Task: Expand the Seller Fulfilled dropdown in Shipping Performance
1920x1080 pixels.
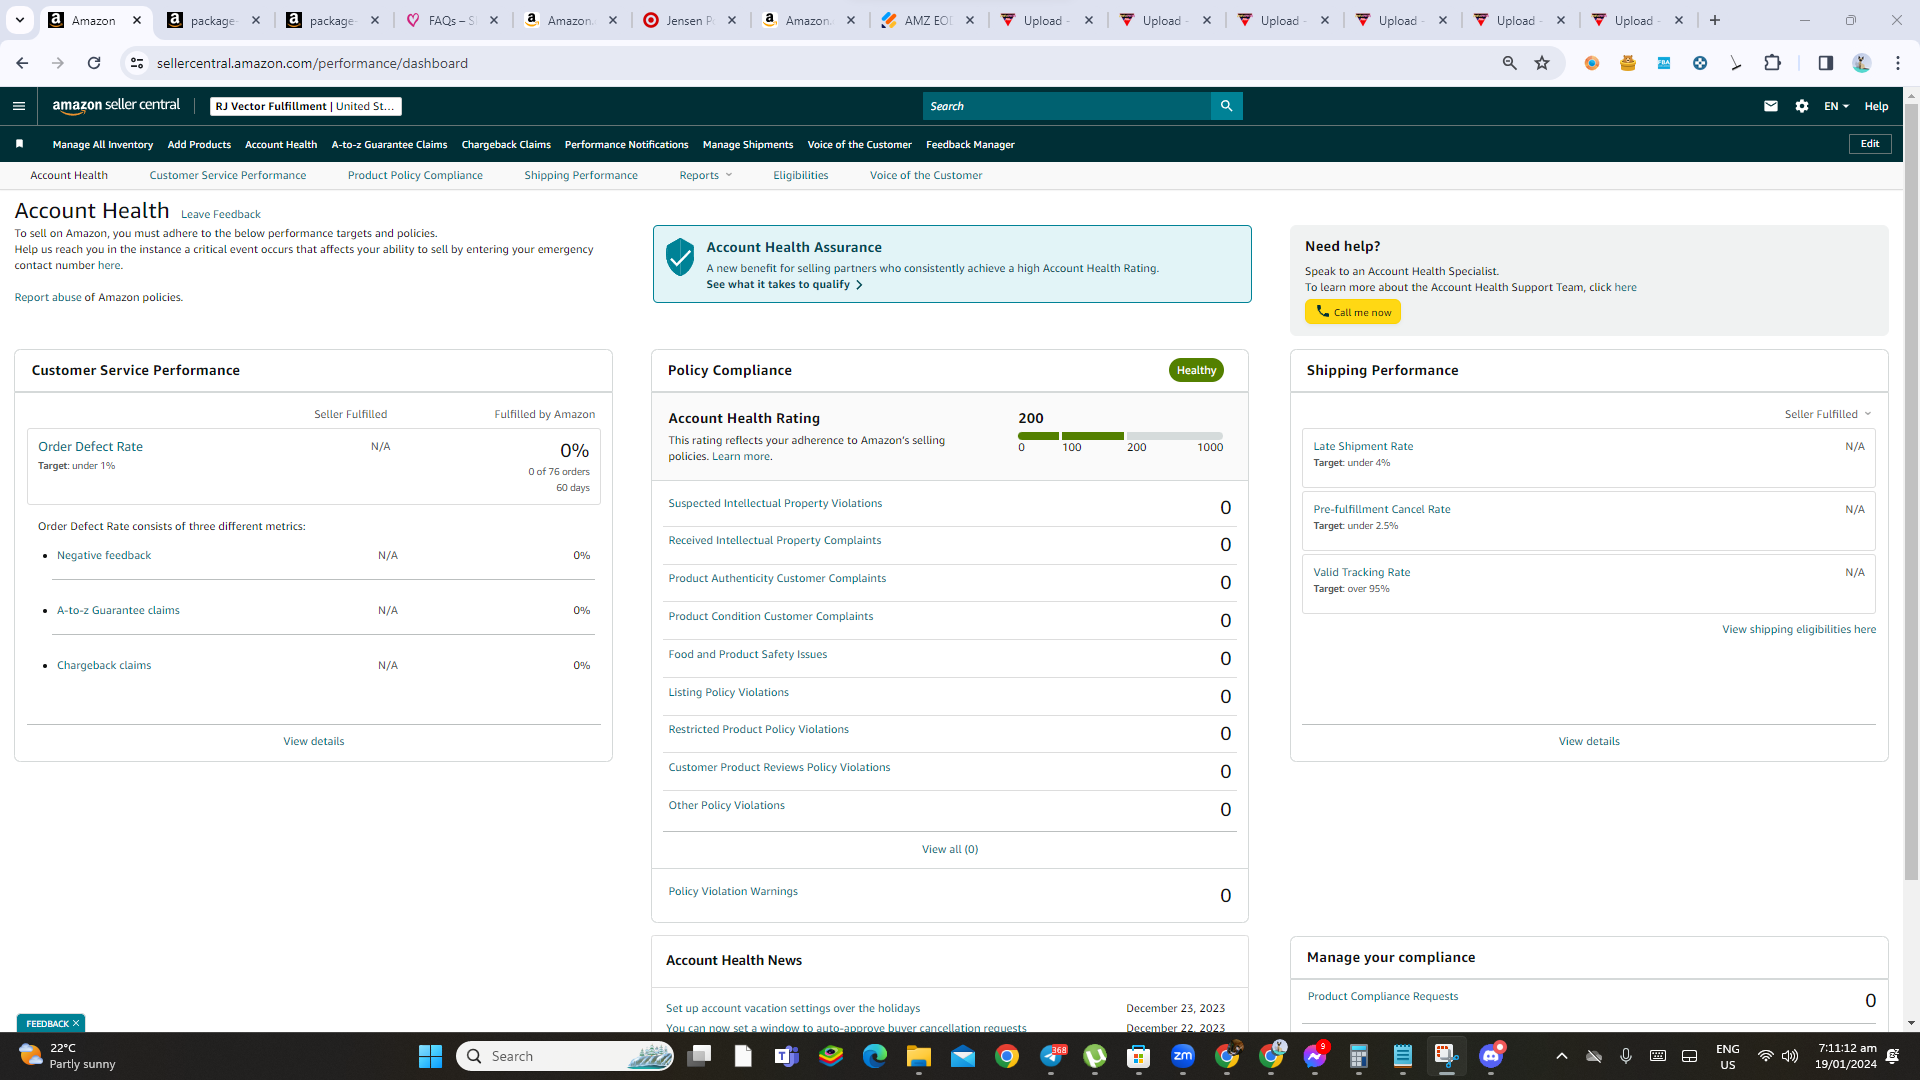Action: 1827,414
